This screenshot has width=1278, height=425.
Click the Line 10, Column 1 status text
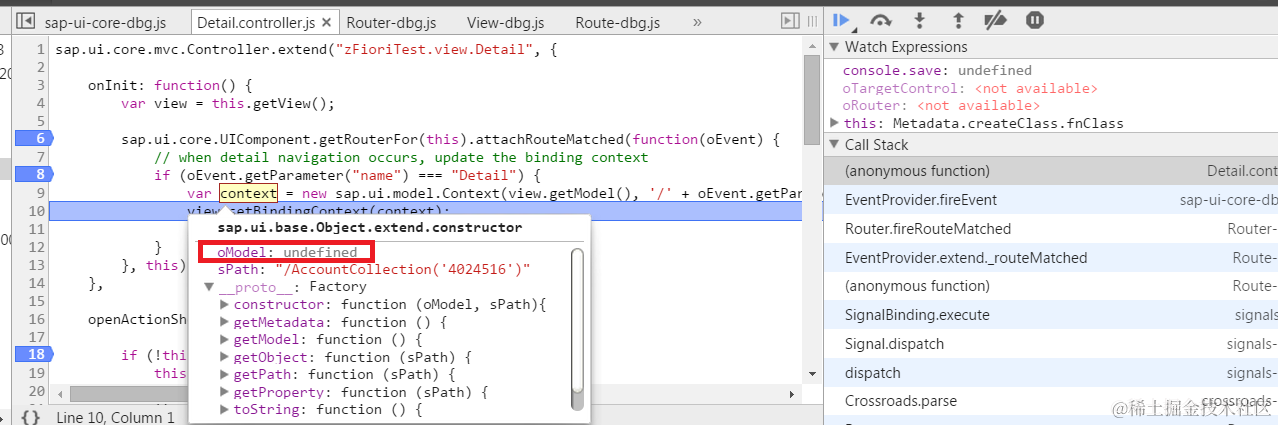[x=115, y=417]
